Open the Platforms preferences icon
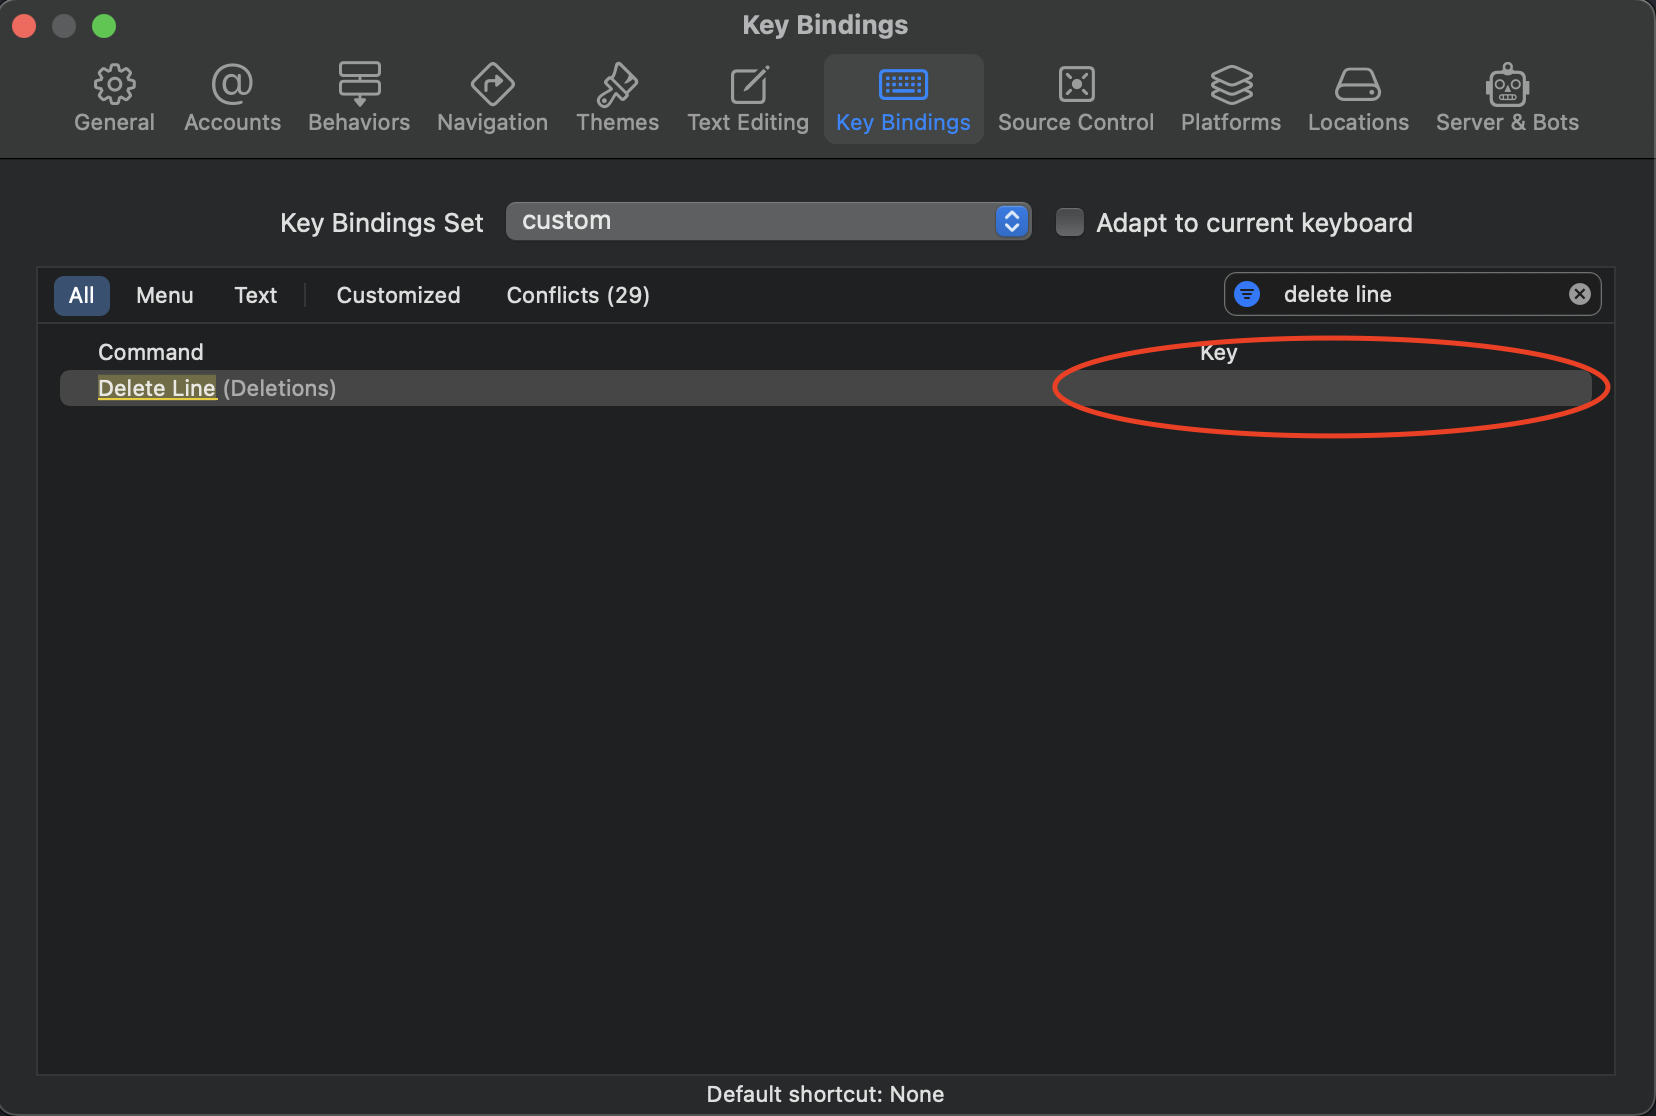Screen dimensions: 1656x1116 [1229, 97]
